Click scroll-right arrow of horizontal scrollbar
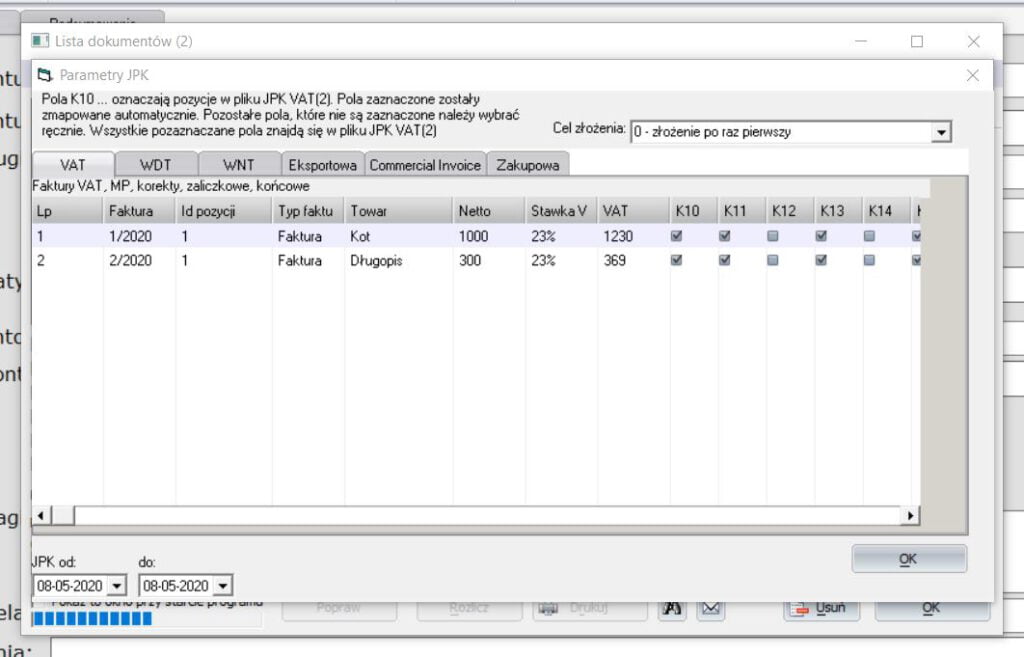Image resolution: width=1024 pixels, height=657 pixels. point(910,515)
